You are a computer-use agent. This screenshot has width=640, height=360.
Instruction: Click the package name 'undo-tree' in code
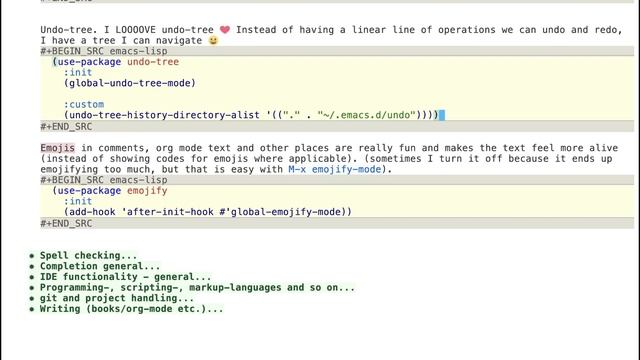(x=153, y=62)
